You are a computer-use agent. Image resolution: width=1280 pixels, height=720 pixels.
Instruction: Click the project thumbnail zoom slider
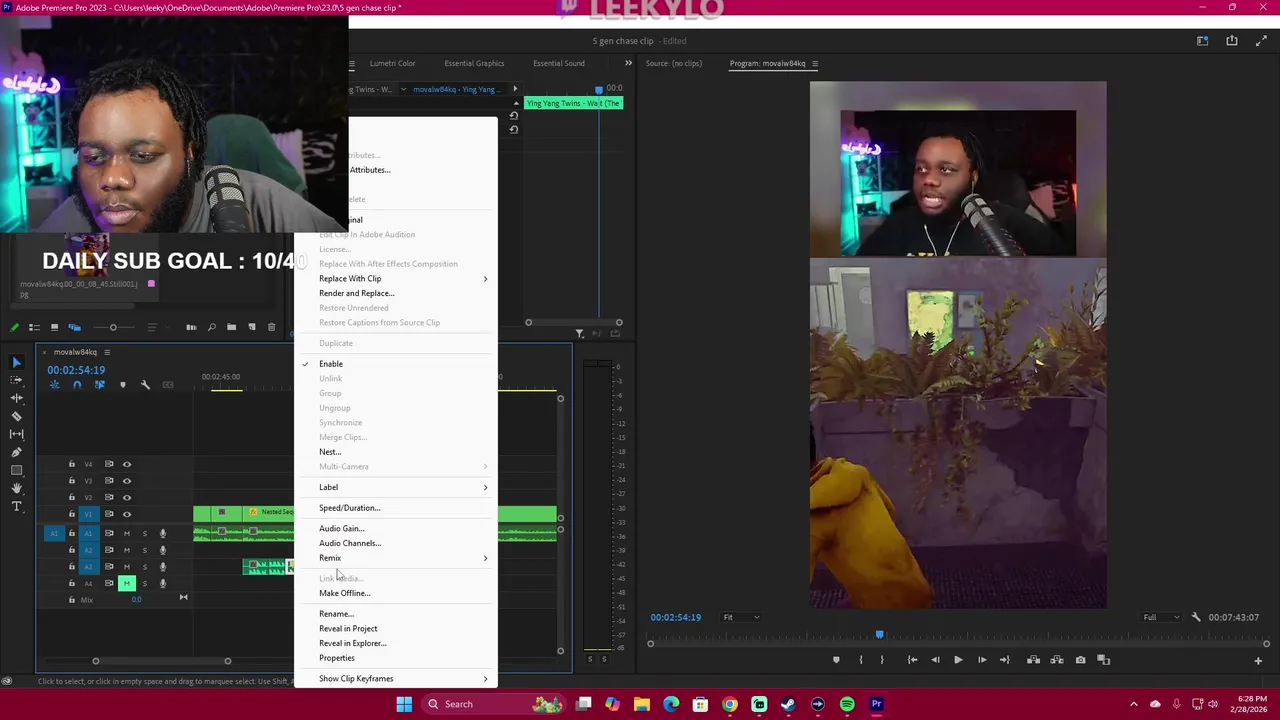click(x=113, y=327)
